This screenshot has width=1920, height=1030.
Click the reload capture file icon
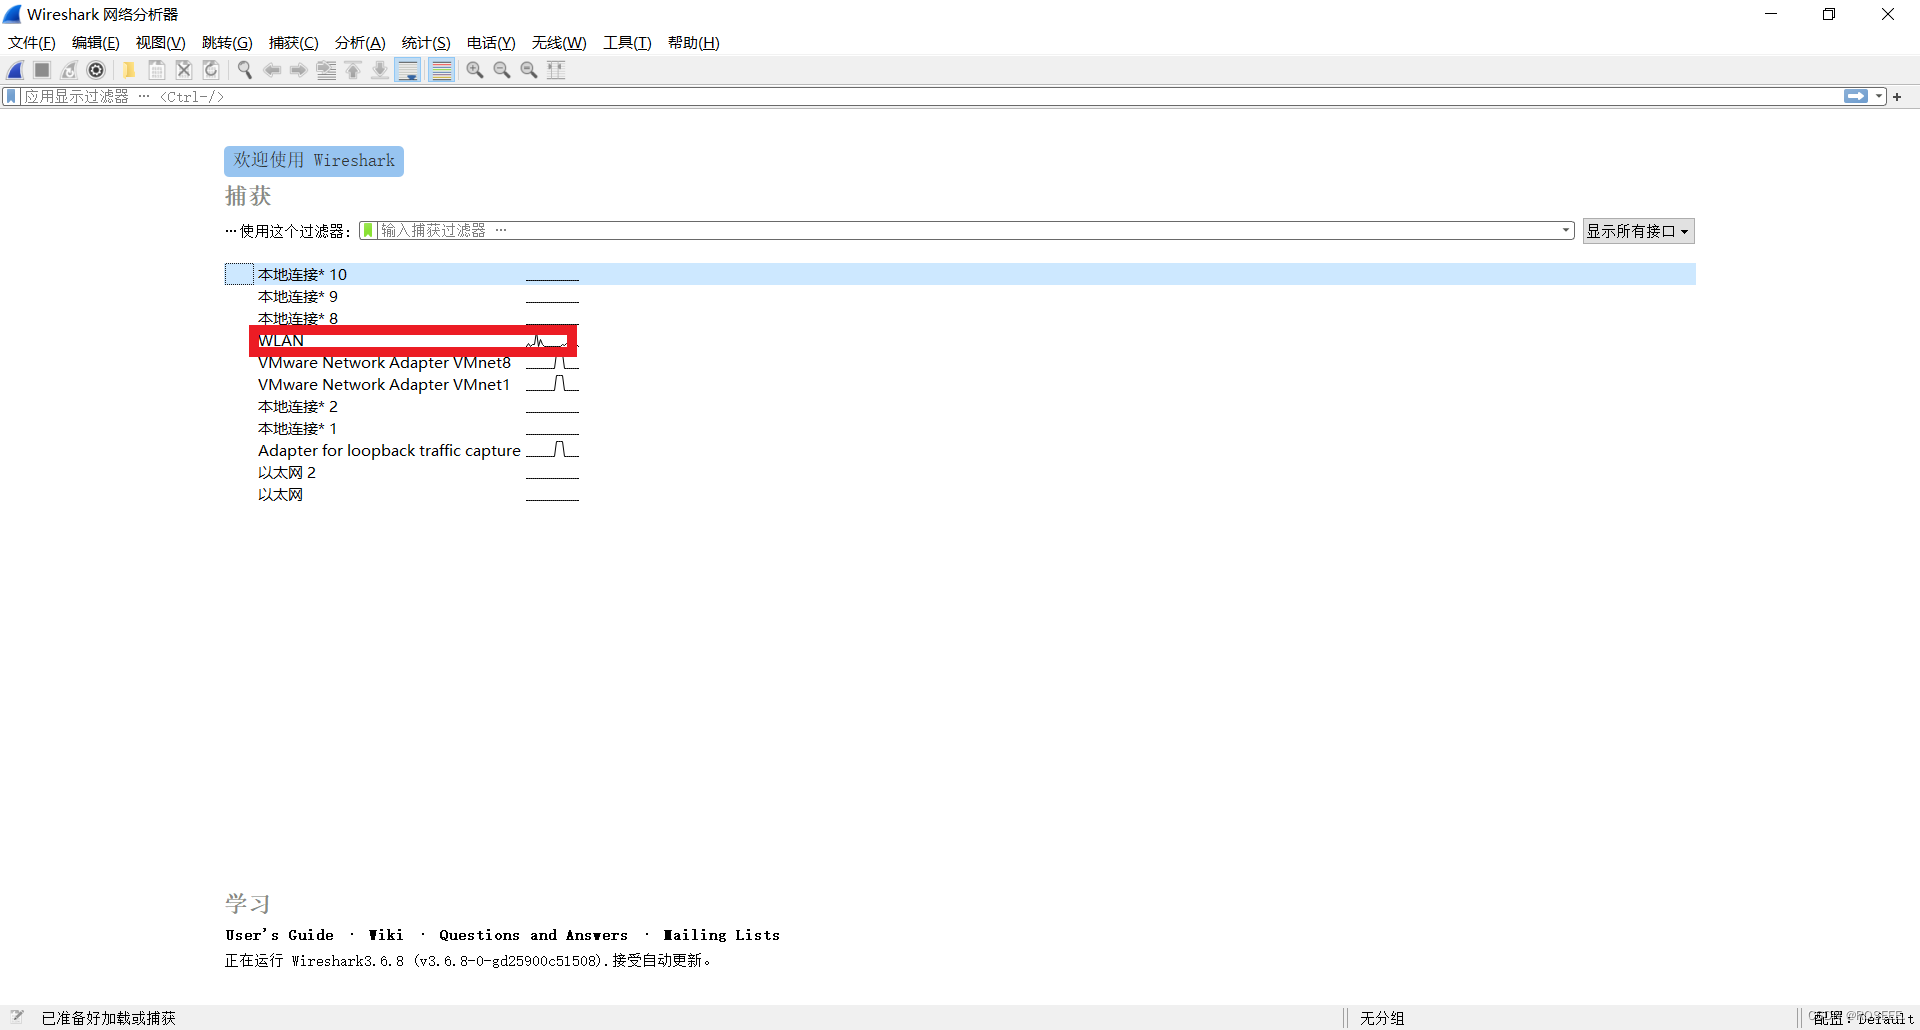click(211, 70)
